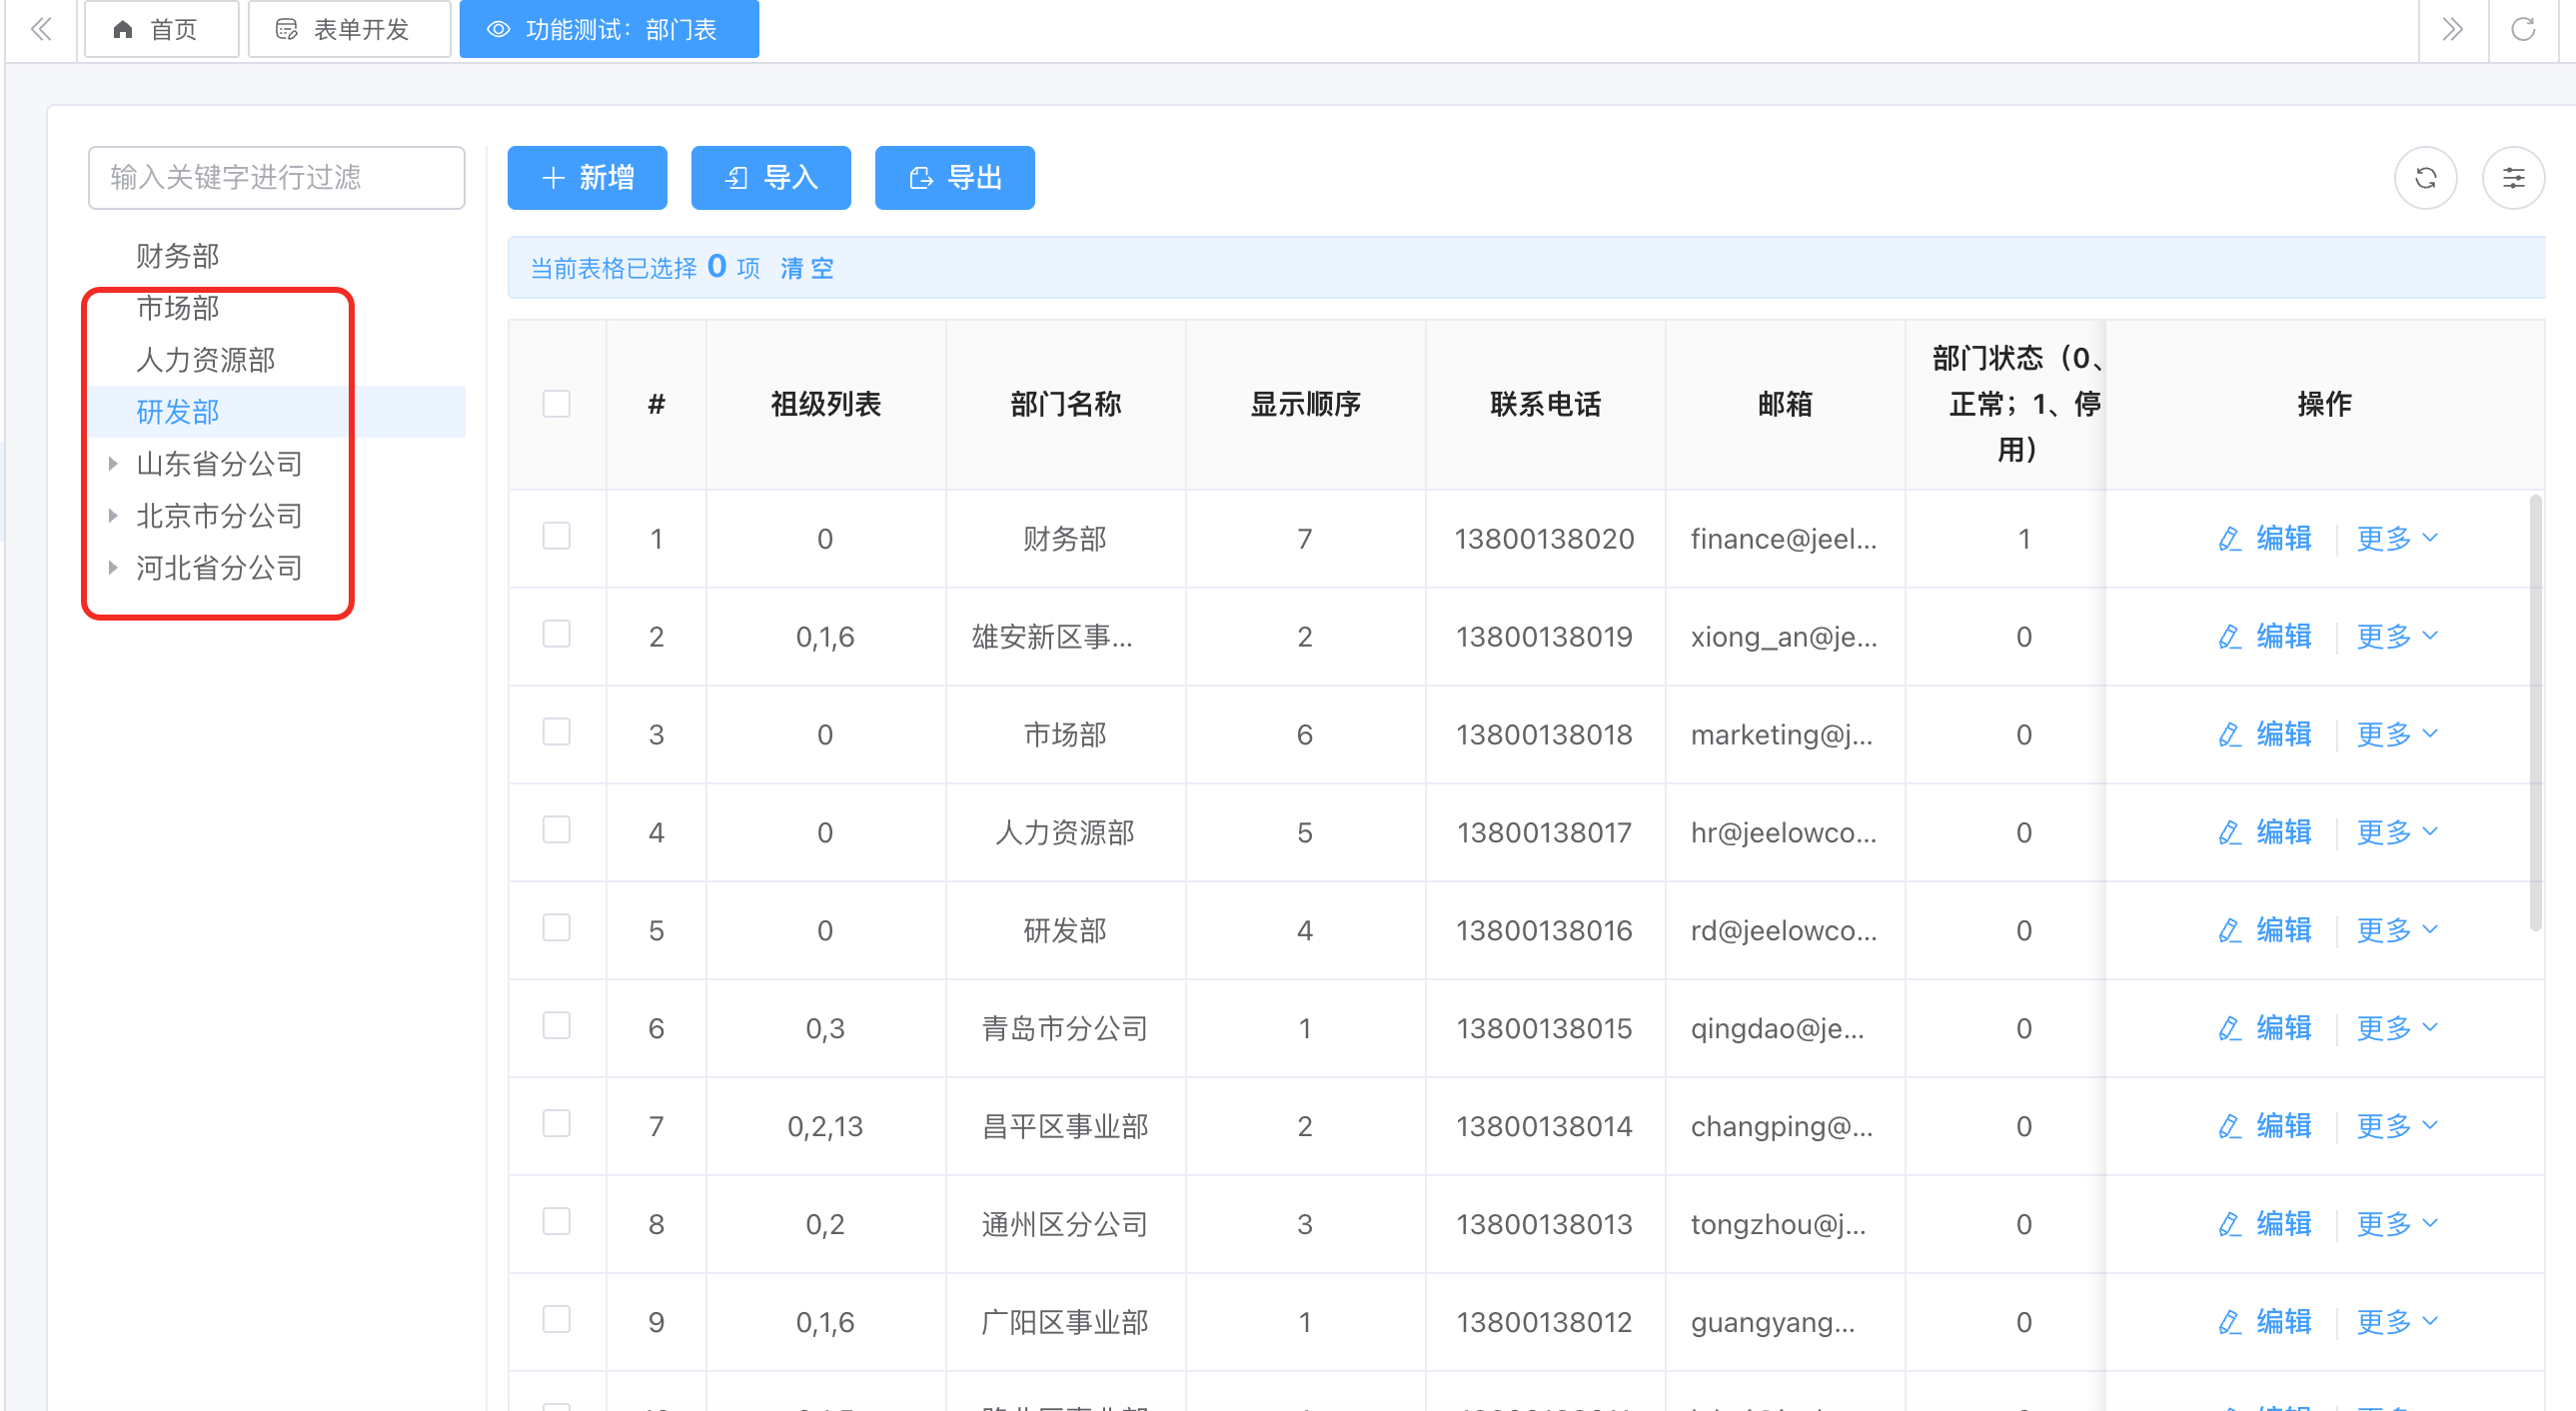Click the 清空 clear selection link
This screenshot has height=1411, width=2576.
pyautogui.click(x=806, y=268)
